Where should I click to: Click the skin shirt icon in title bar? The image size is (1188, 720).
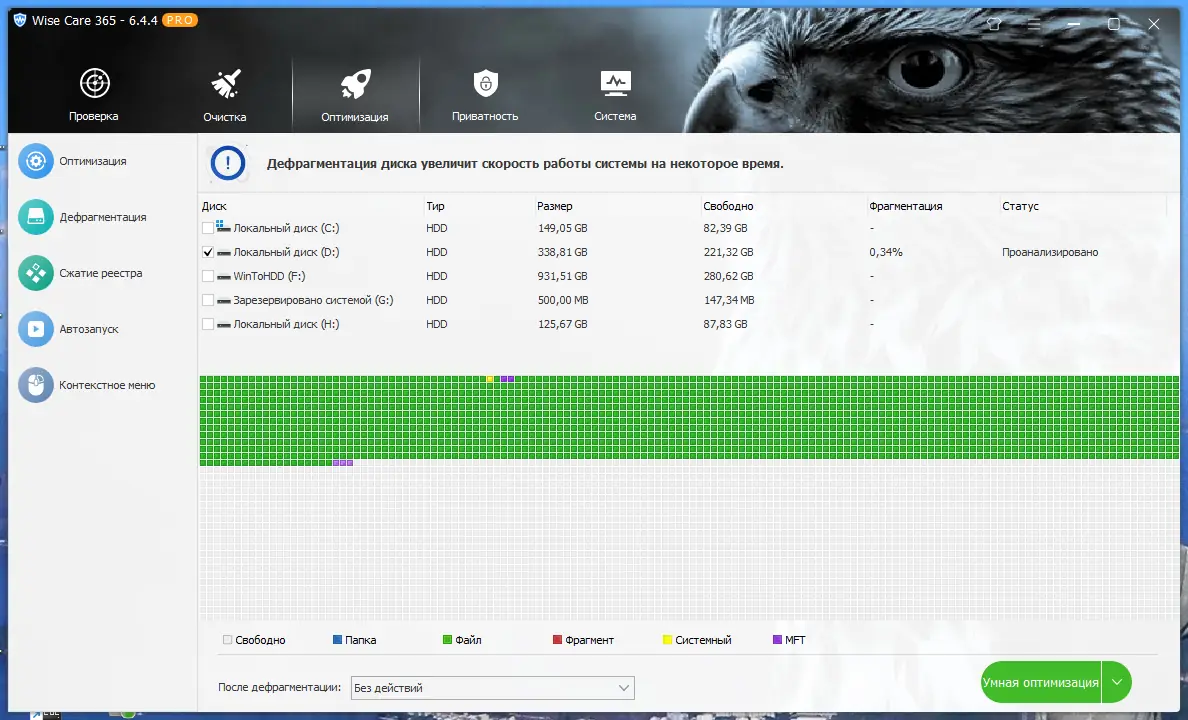[994, 24]
